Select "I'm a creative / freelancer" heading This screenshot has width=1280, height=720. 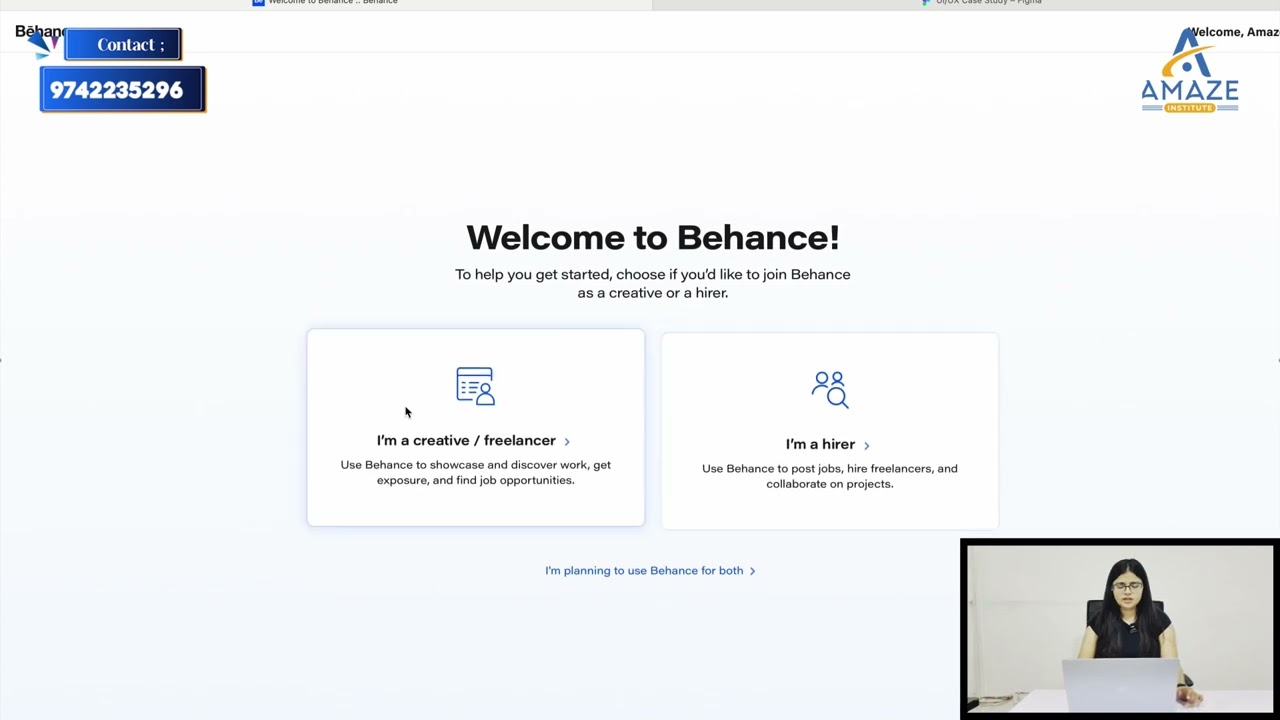pyautogui.click(x=466, y=440)
